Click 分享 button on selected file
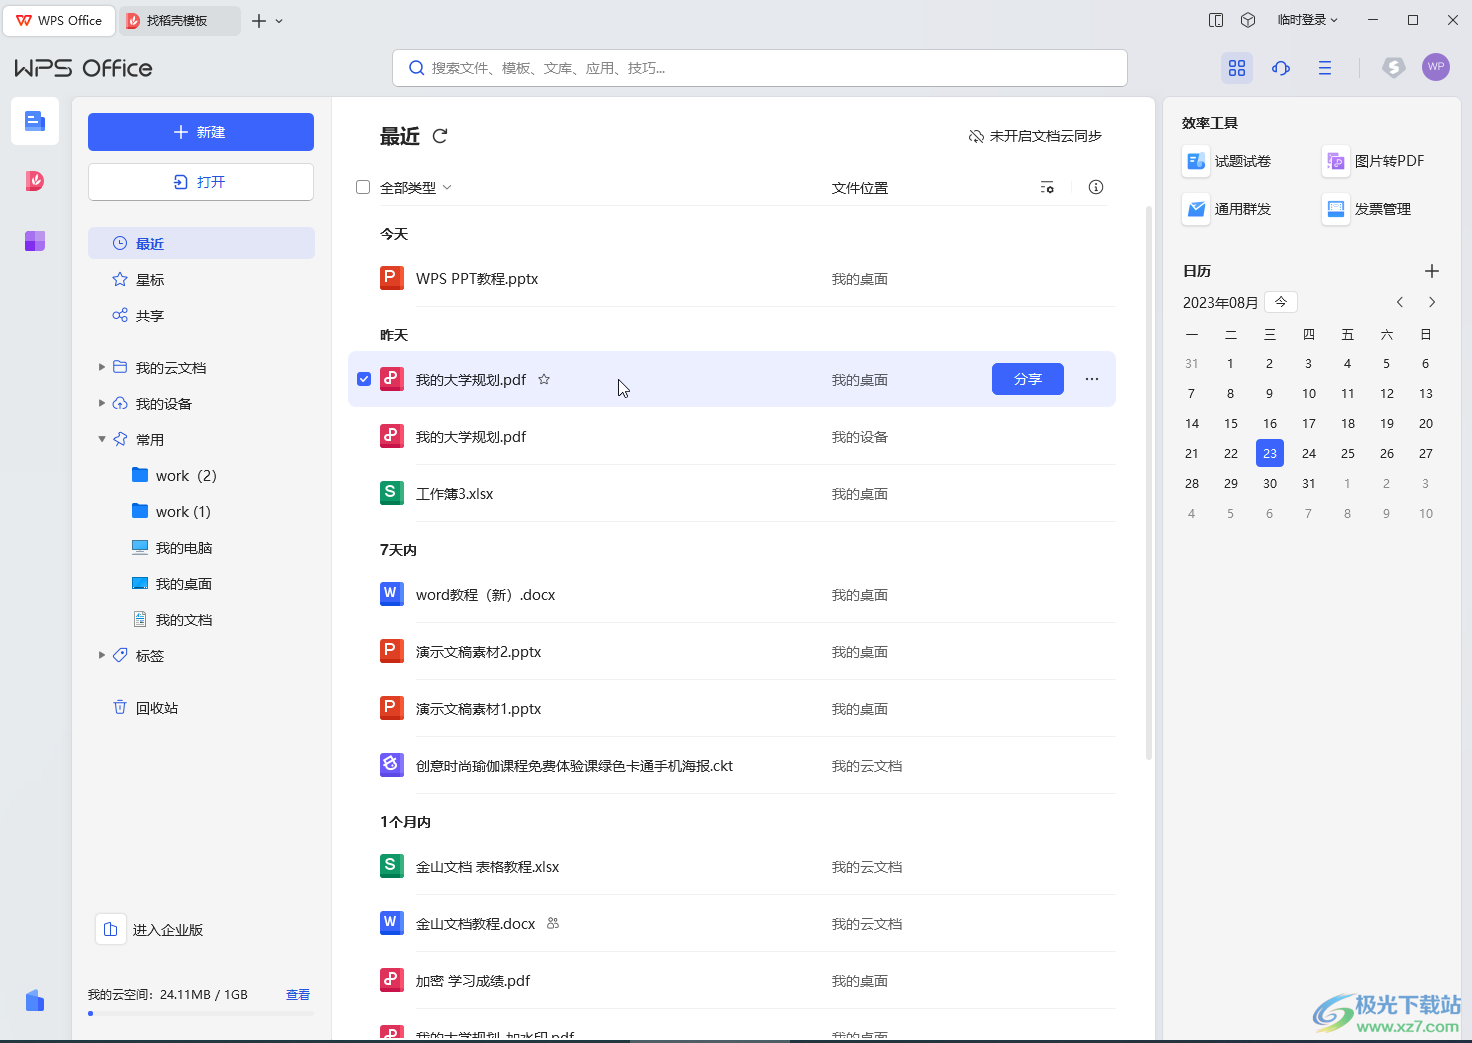Screen dimensions: 1472x1043 click(x=1028, y=379)
